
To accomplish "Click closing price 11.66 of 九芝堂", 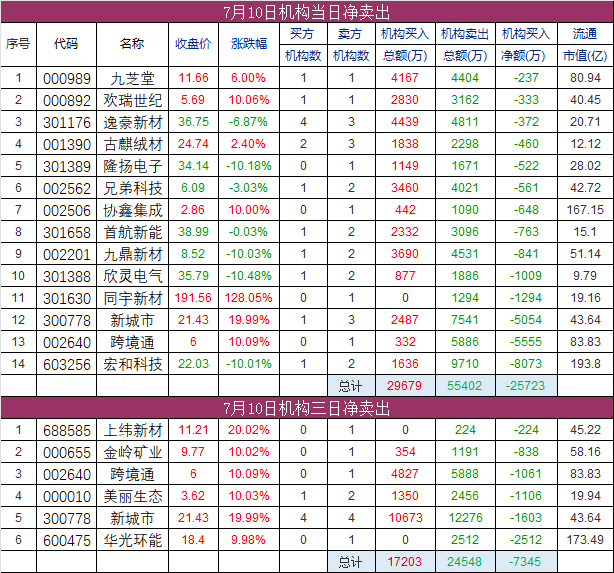I will click(x=193, y=78).
